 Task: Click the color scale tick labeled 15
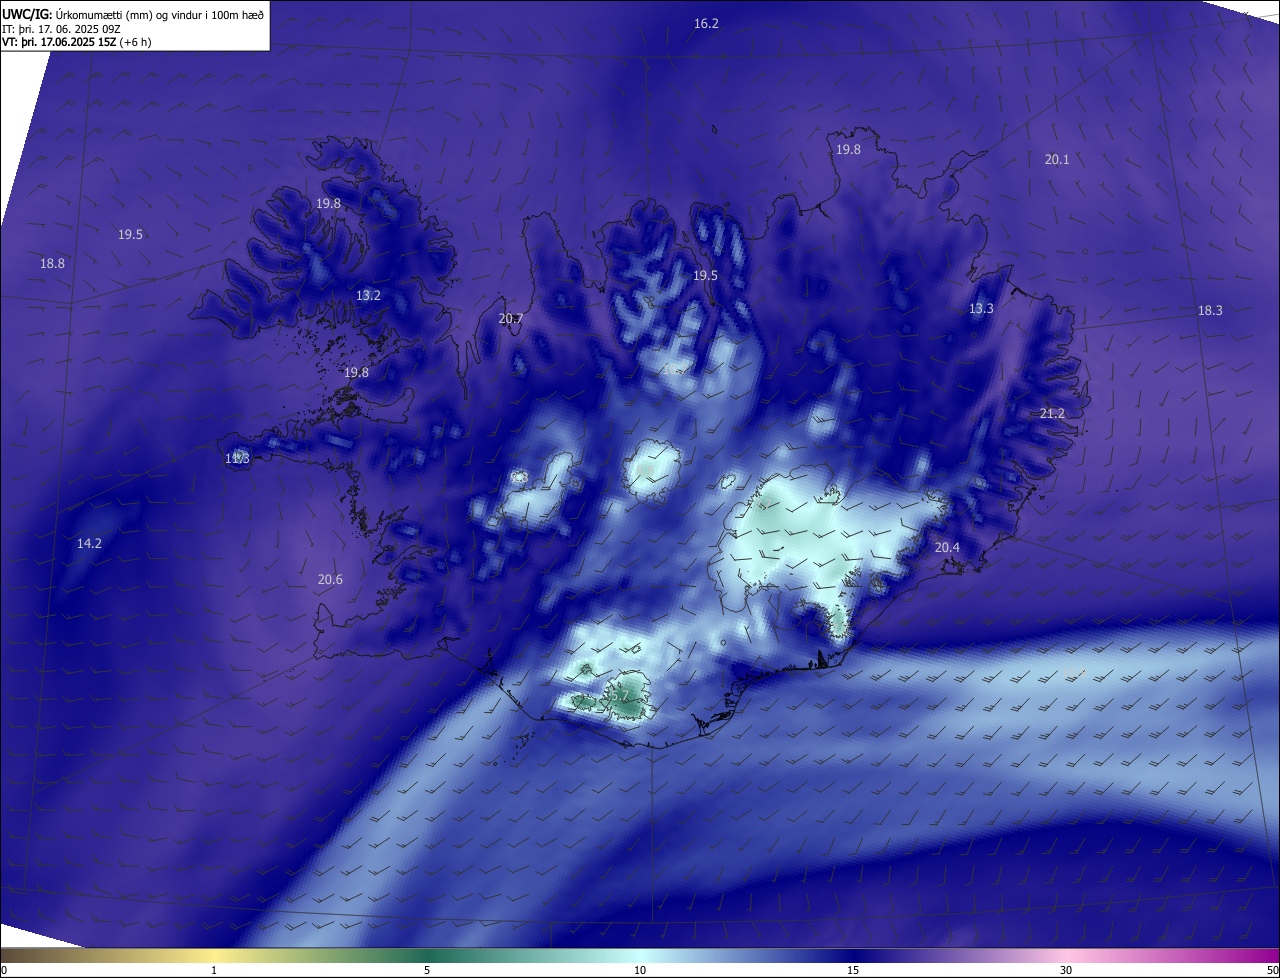[853, 970]
